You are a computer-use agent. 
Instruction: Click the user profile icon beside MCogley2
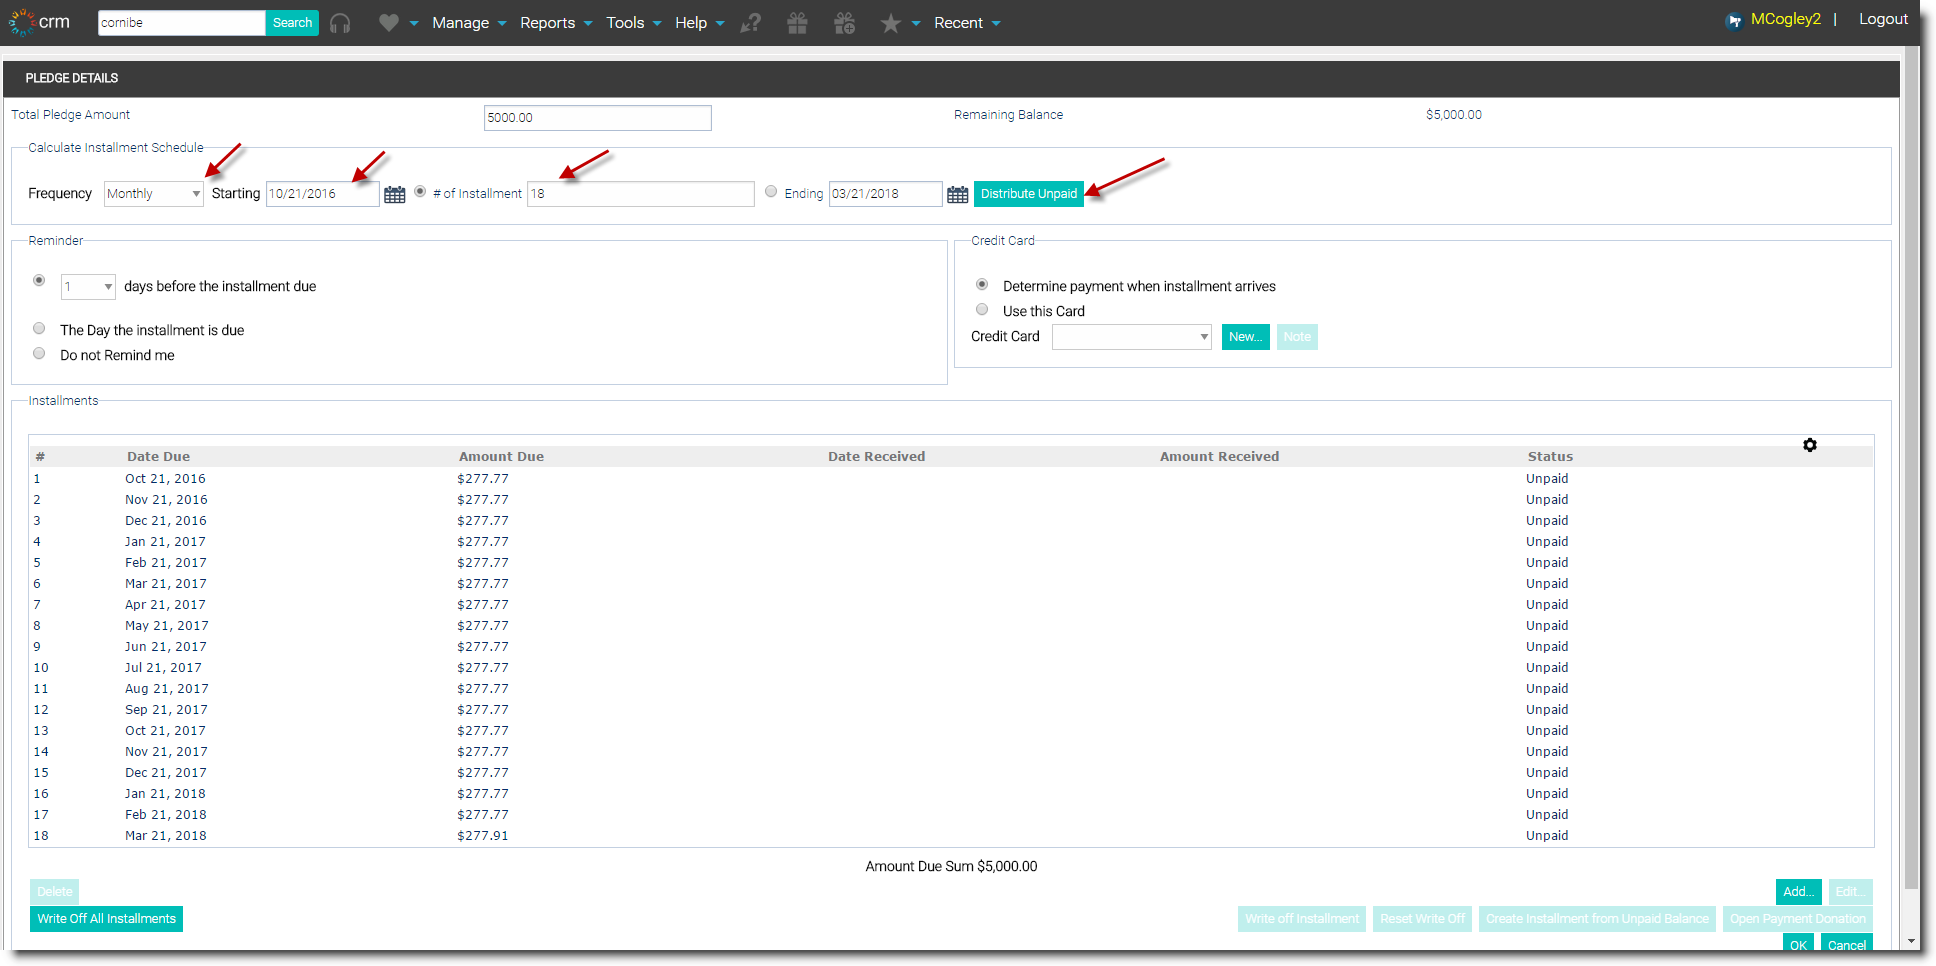point(1735,21)
